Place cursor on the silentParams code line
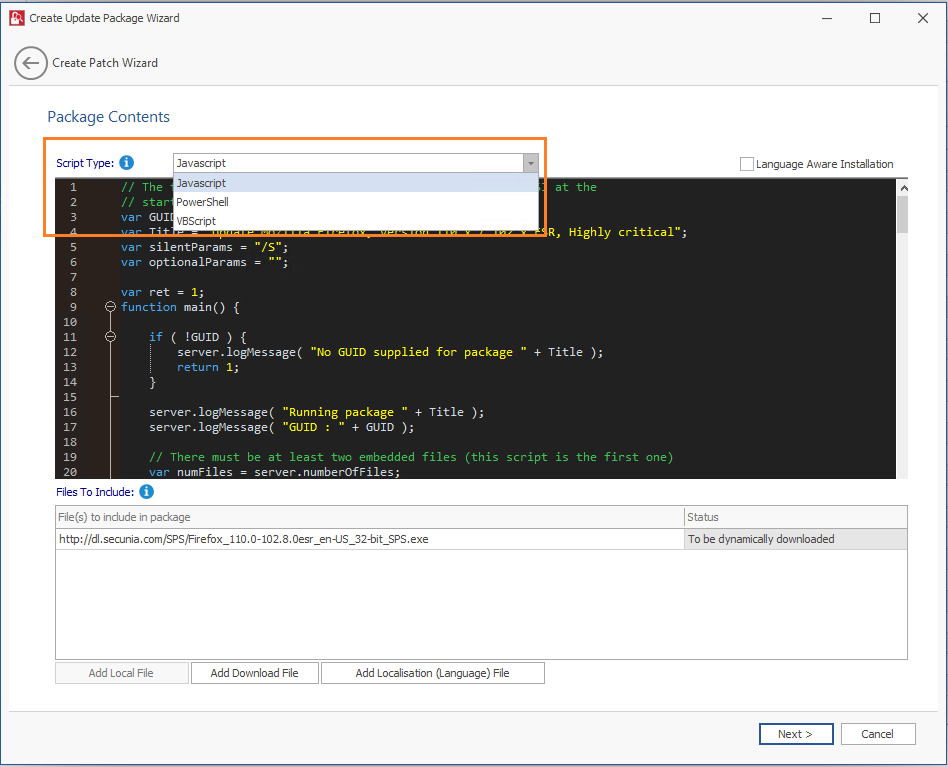948x767 pixels. (x=204, y=247)
